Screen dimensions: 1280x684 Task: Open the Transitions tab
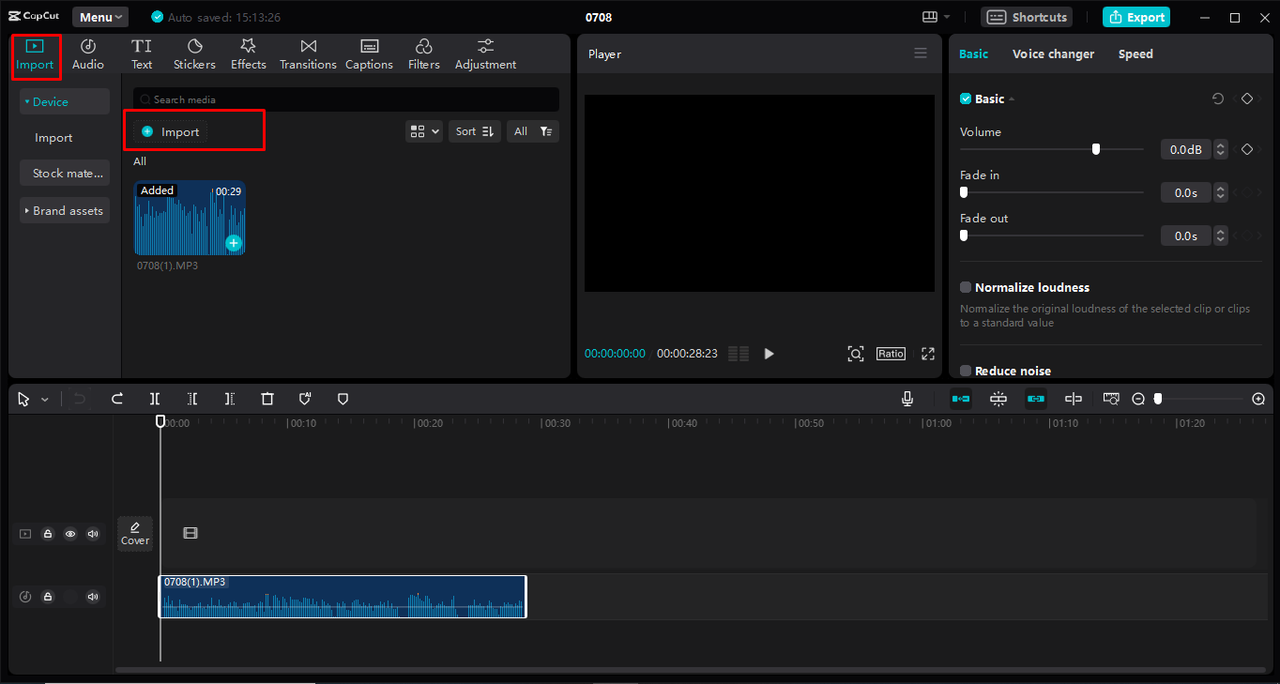pyautogui.click(x=308, y=55)
